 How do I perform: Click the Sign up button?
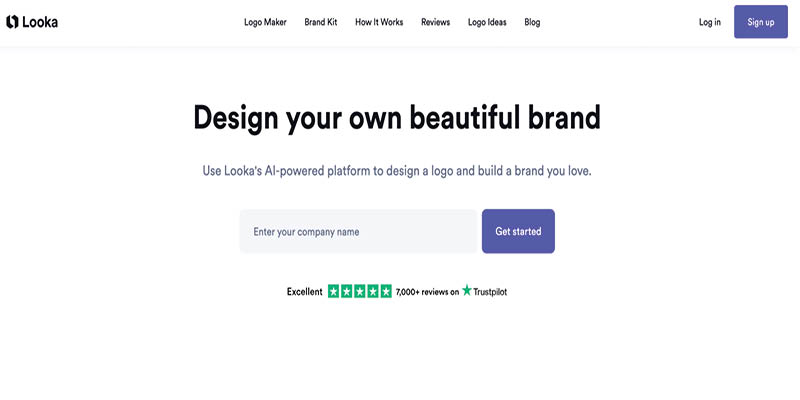pyautogui.click(x=761, y=22)
